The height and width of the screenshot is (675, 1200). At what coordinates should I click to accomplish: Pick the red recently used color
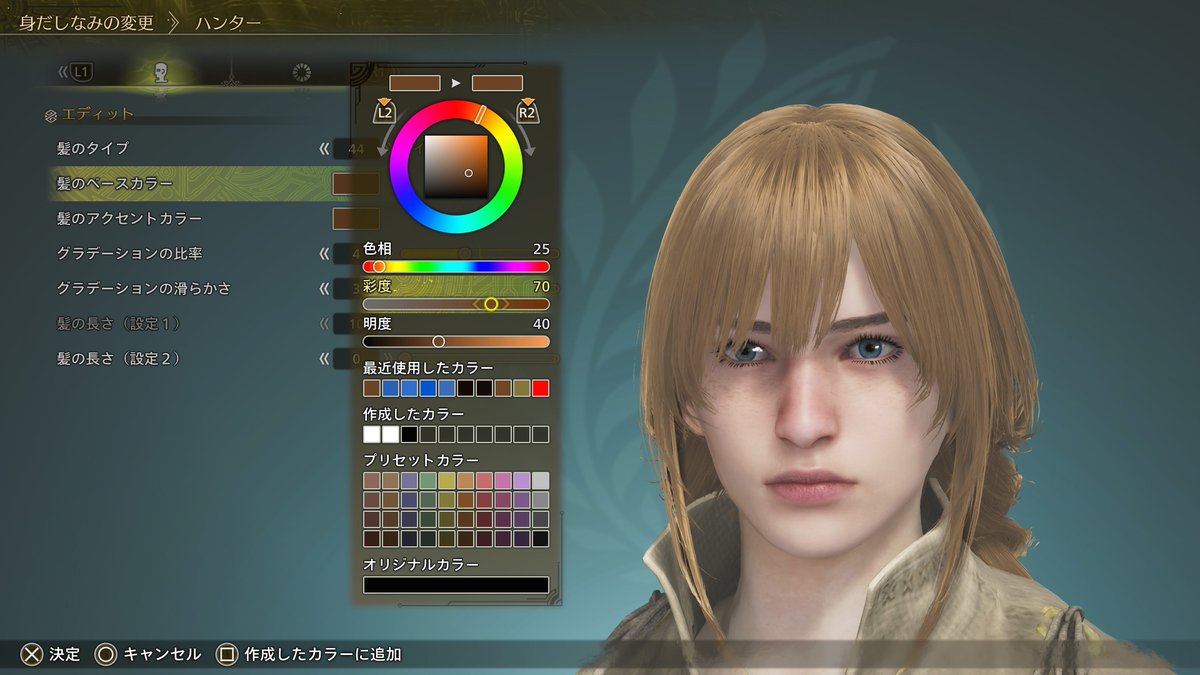tap(540, 388)
